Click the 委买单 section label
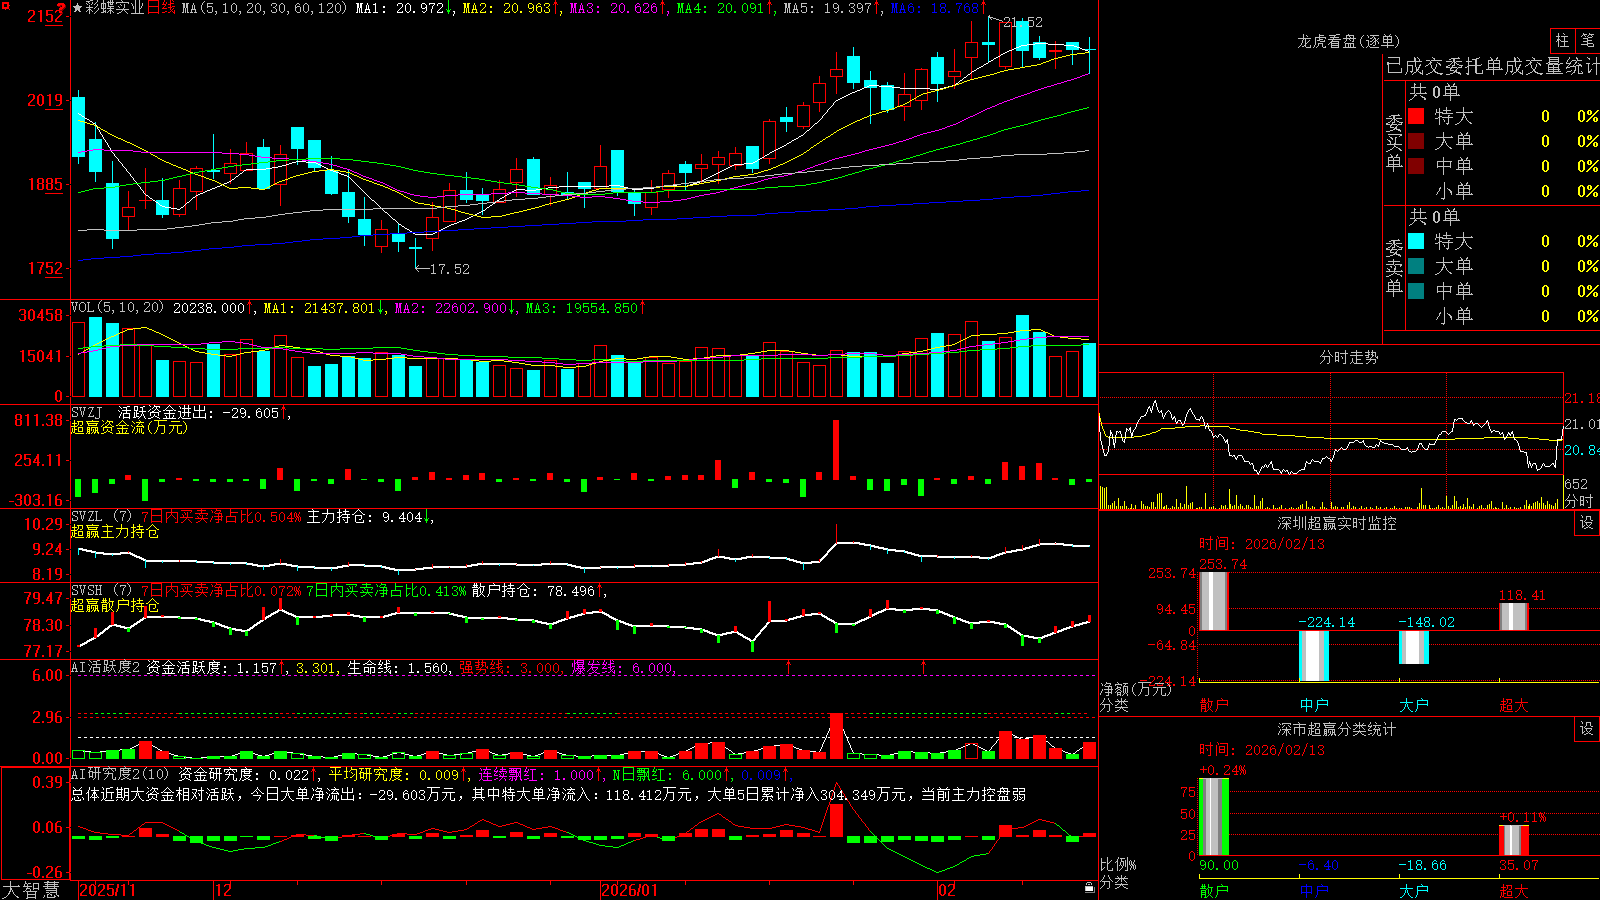 point(1394,142)
